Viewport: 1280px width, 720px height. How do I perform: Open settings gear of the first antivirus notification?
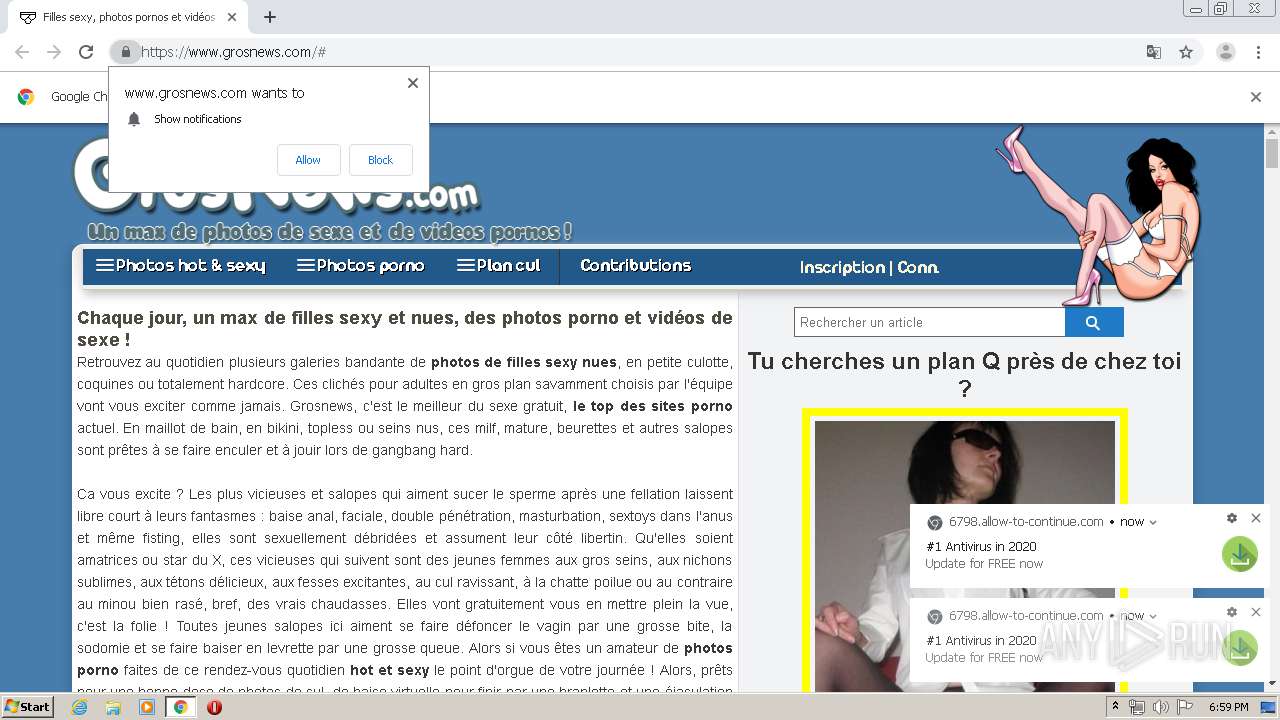tap(1232, 518)
